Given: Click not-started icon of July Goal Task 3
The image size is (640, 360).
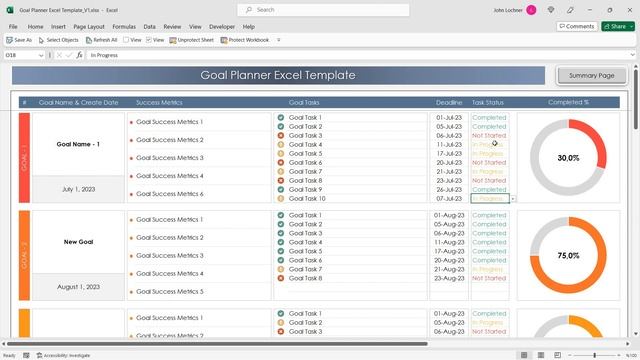Looking at the screenshot, I should coord(281,136).
